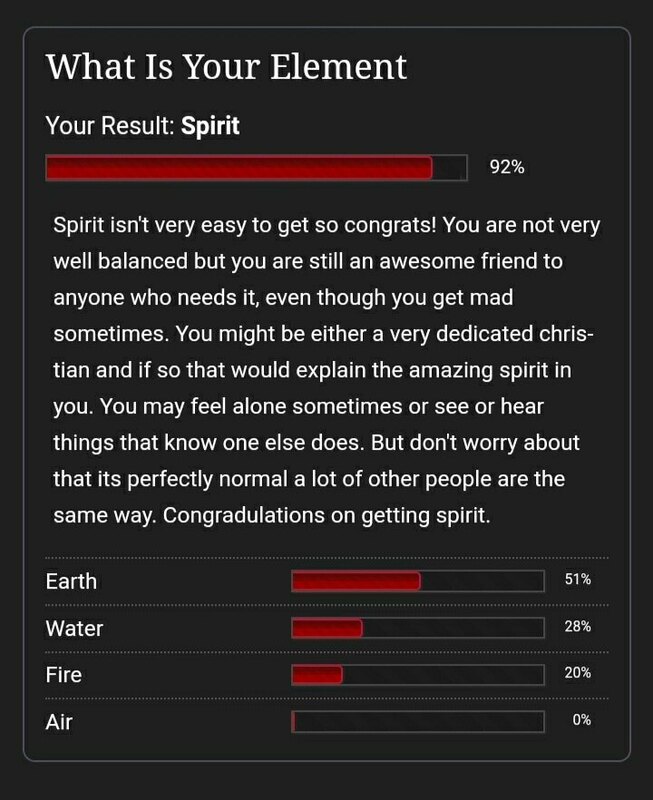Screen dimensions: 653x800
Task: Click the 92% Spirit percentage label
Action: [x=507, y=167]
